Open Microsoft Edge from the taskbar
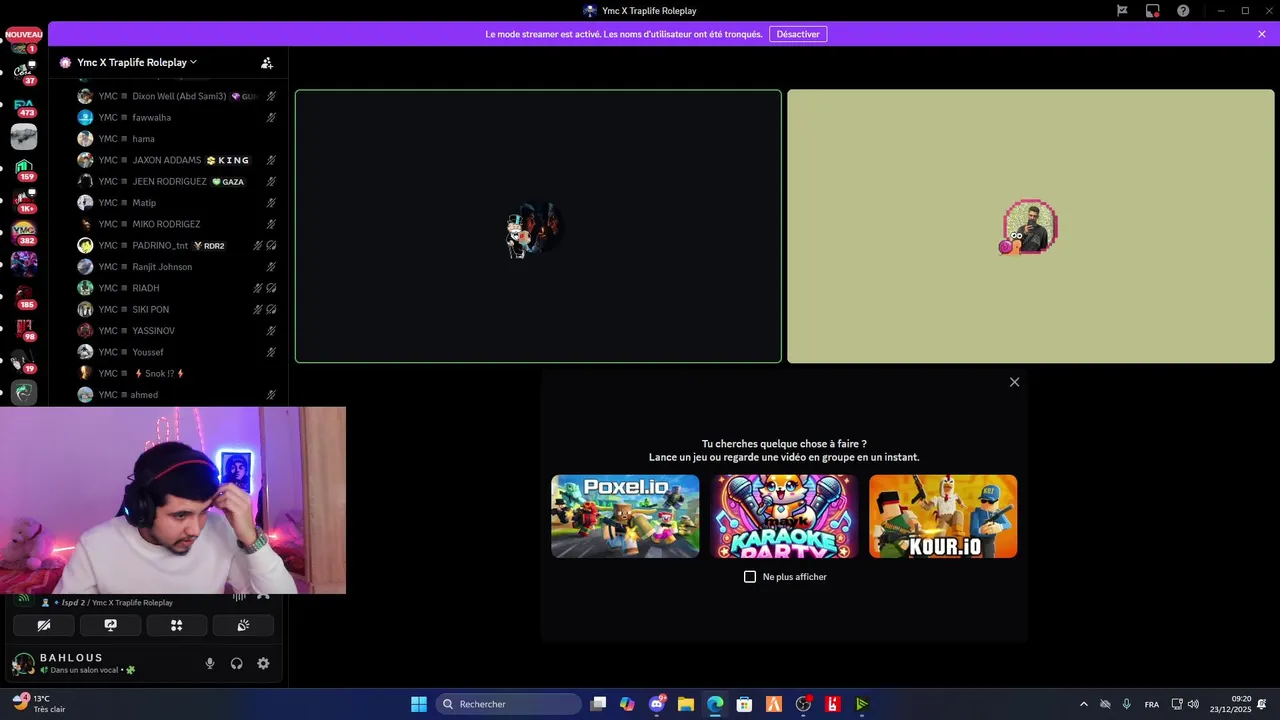 [715, 704]
